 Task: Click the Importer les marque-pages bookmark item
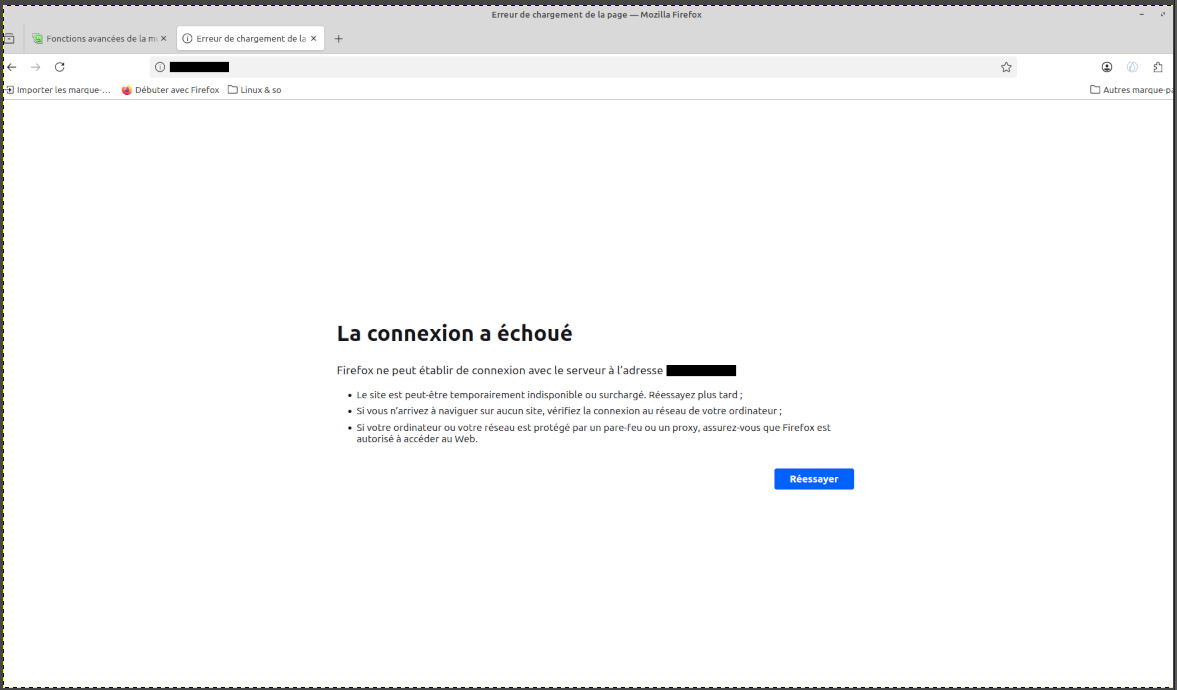point(58,90)
